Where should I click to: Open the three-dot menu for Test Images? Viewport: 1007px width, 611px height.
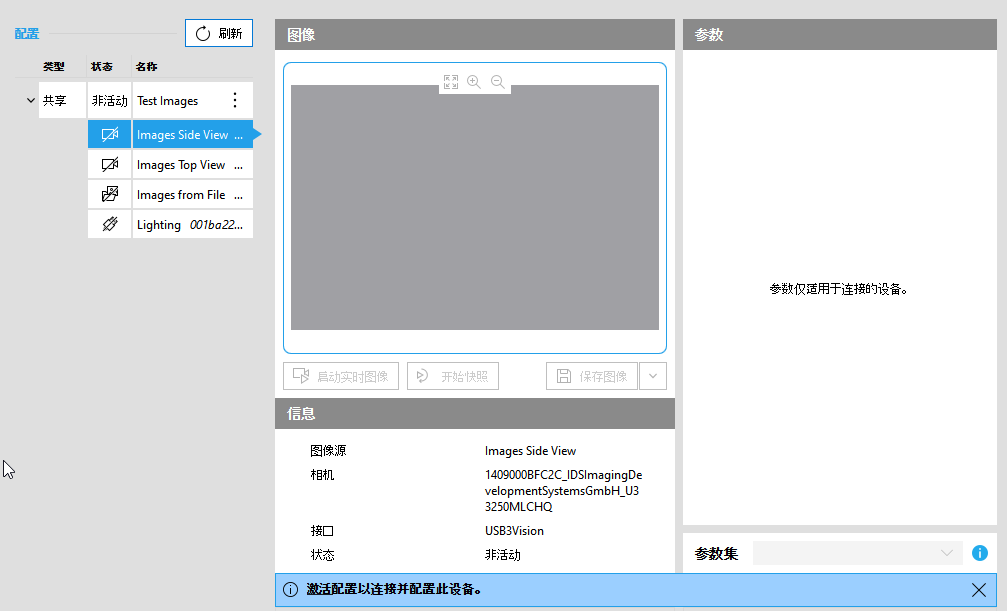click(x=235, y=101)
